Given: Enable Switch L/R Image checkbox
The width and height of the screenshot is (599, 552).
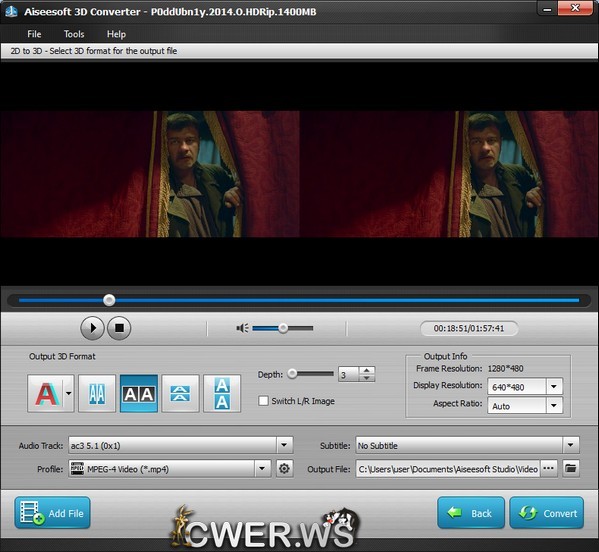Looking at the screenshot, I should click(x=263, y=401).
